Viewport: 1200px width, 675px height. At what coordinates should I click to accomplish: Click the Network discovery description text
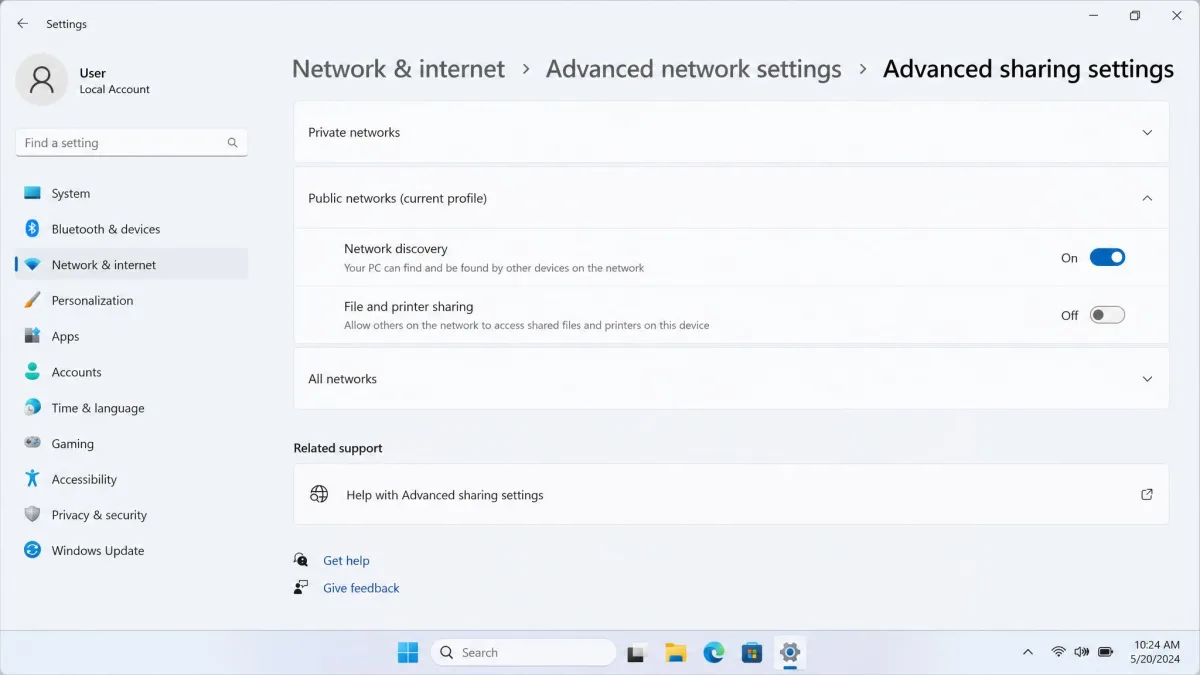(494, 268)
